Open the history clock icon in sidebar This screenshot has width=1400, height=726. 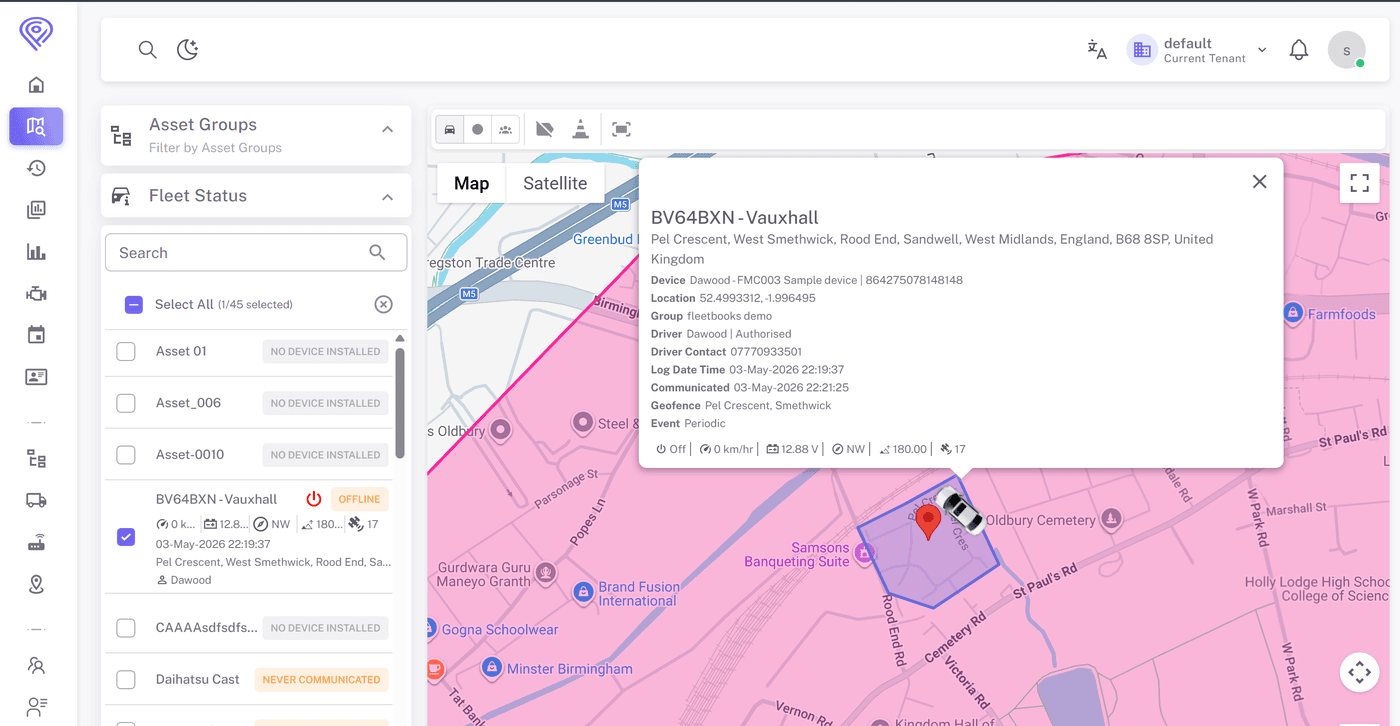coord(37,168)
